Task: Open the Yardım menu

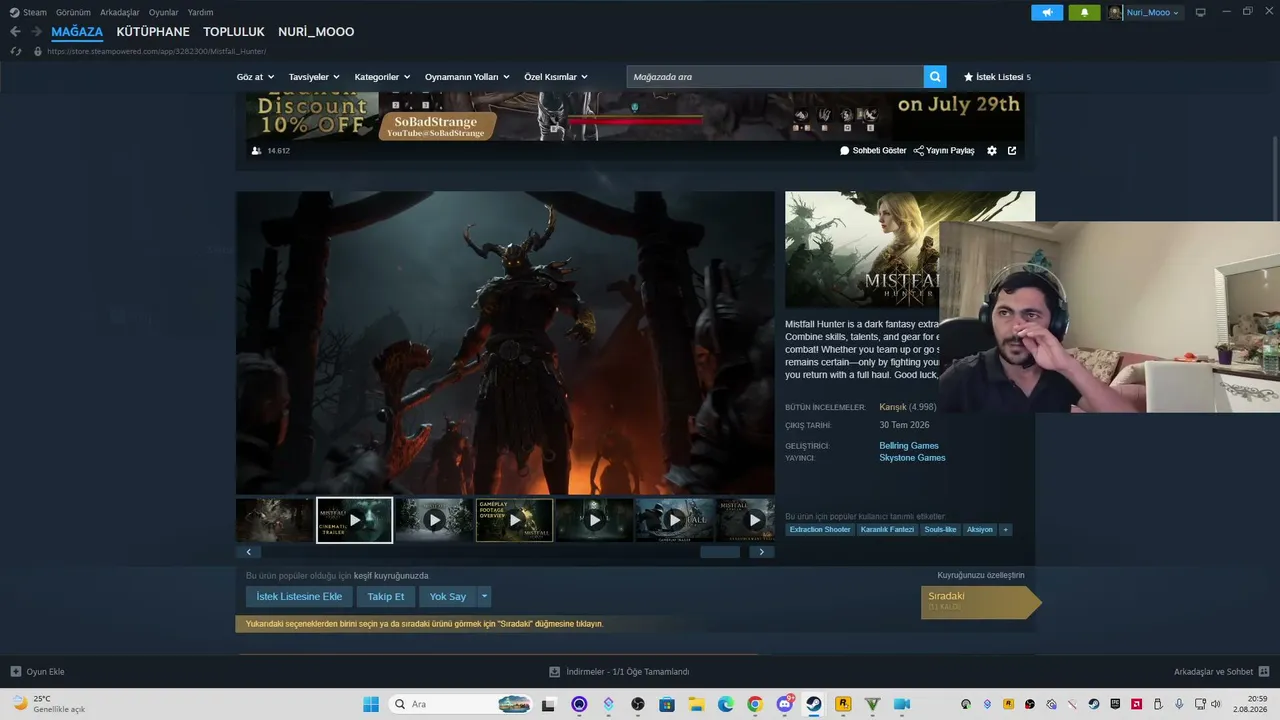Action: (200, 12)
